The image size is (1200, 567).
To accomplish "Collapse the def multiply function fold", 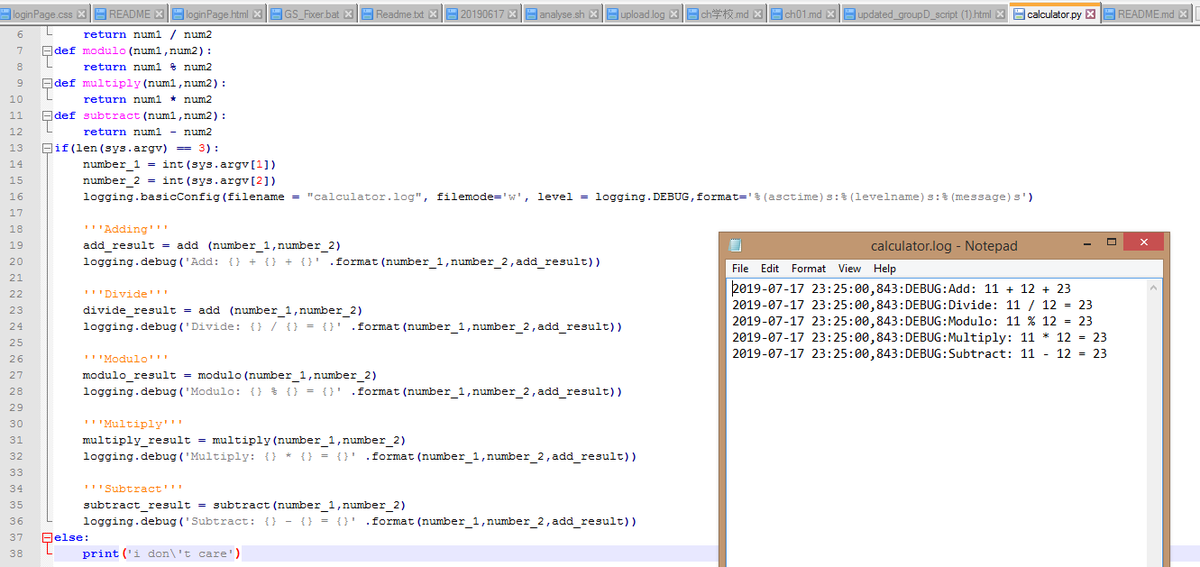I will (46, 83).
